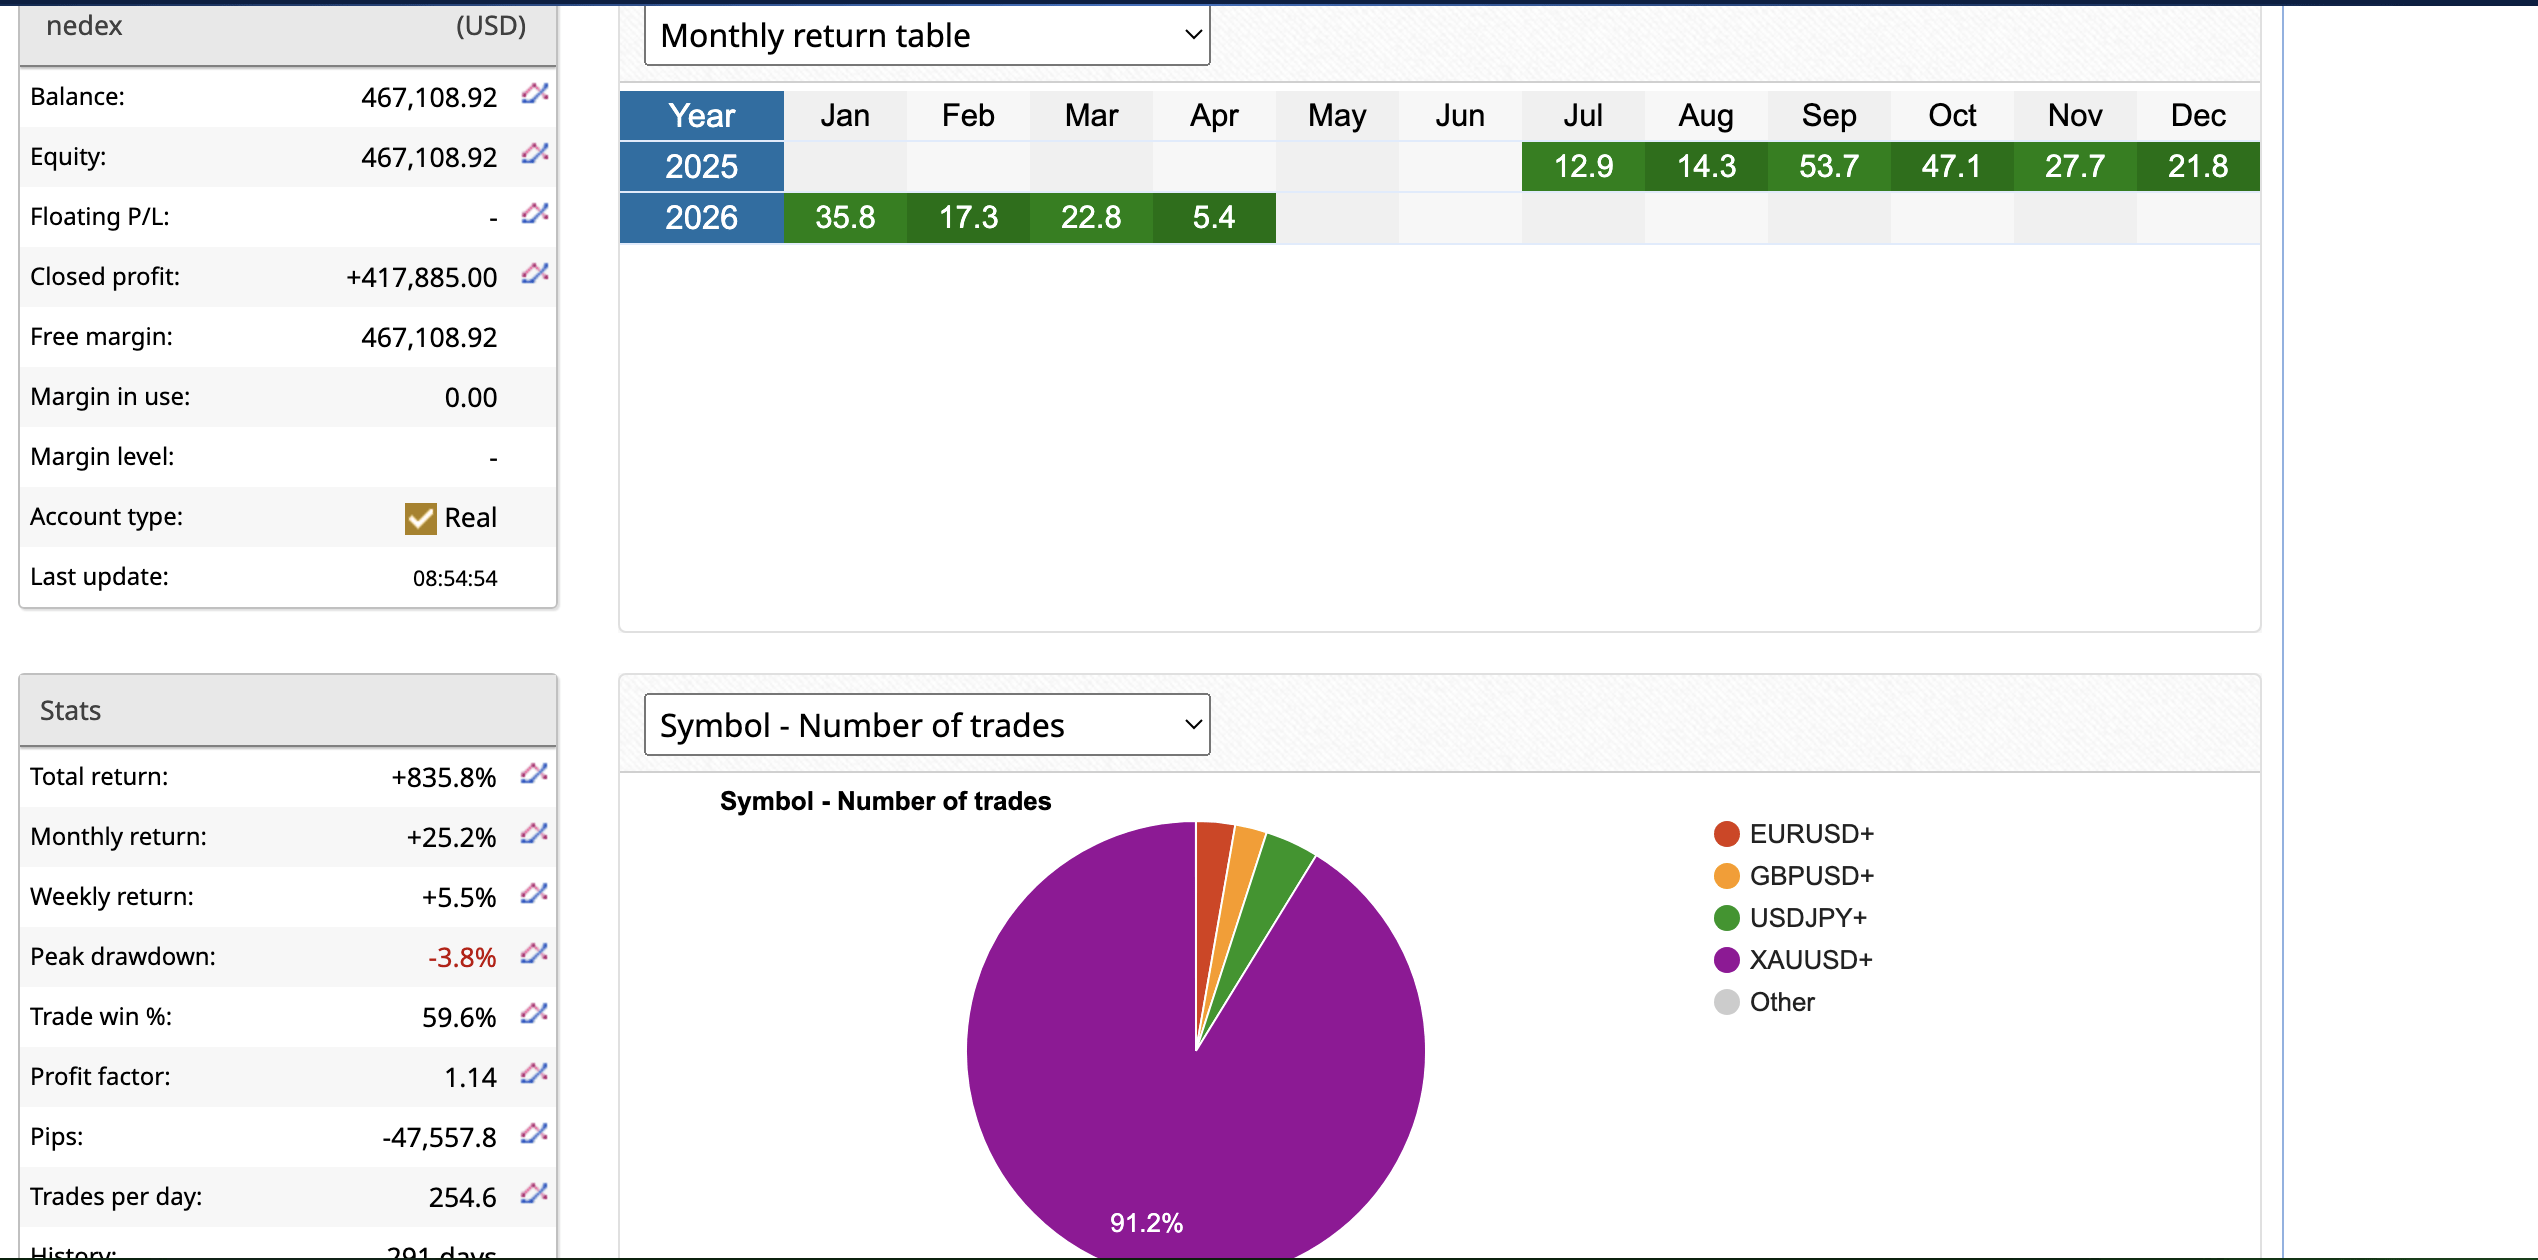The image size is (2538, 1260).
Task: Expand the Symbol - Number of trades dropdown
Action: click(x=927, y=725)
